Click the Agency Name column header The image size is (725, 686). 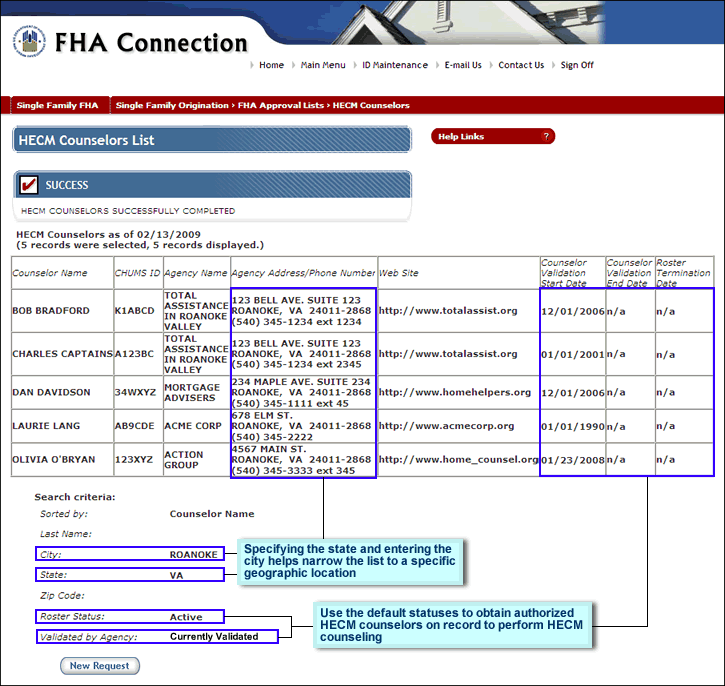tap(196, 273)
